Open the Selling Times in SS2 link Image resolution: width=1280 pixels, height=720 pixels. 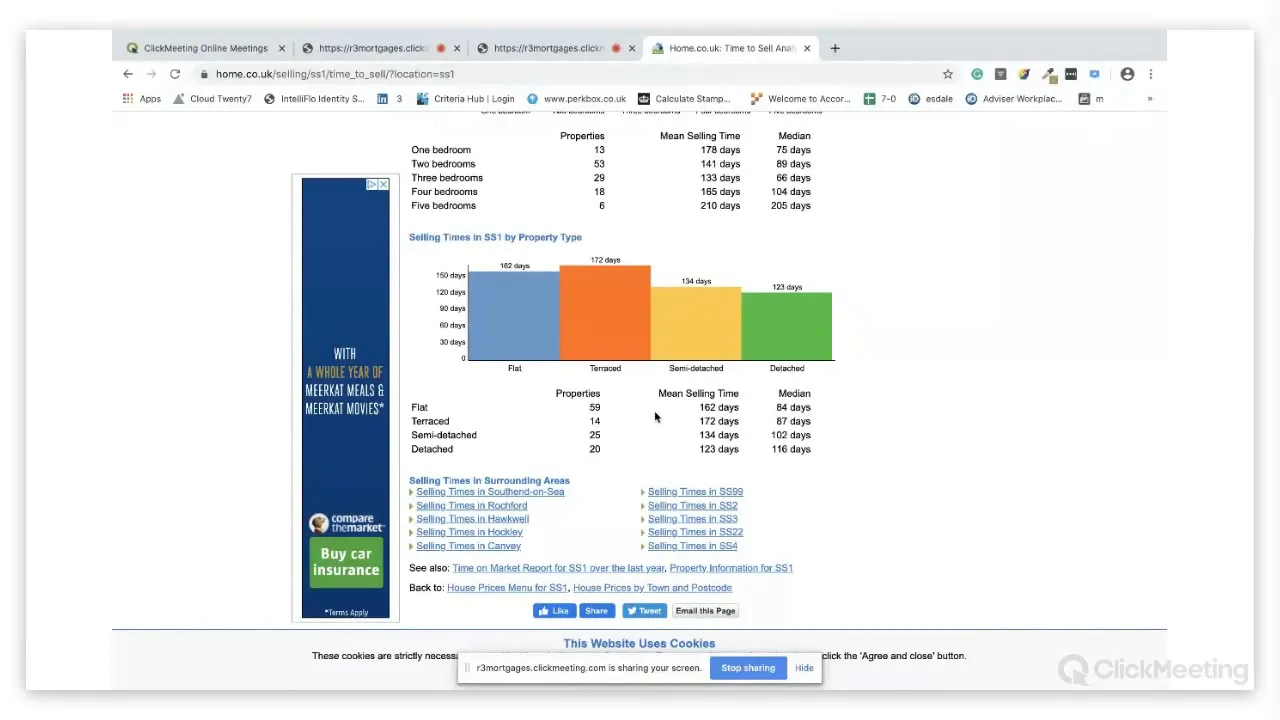tap(692, 506)
